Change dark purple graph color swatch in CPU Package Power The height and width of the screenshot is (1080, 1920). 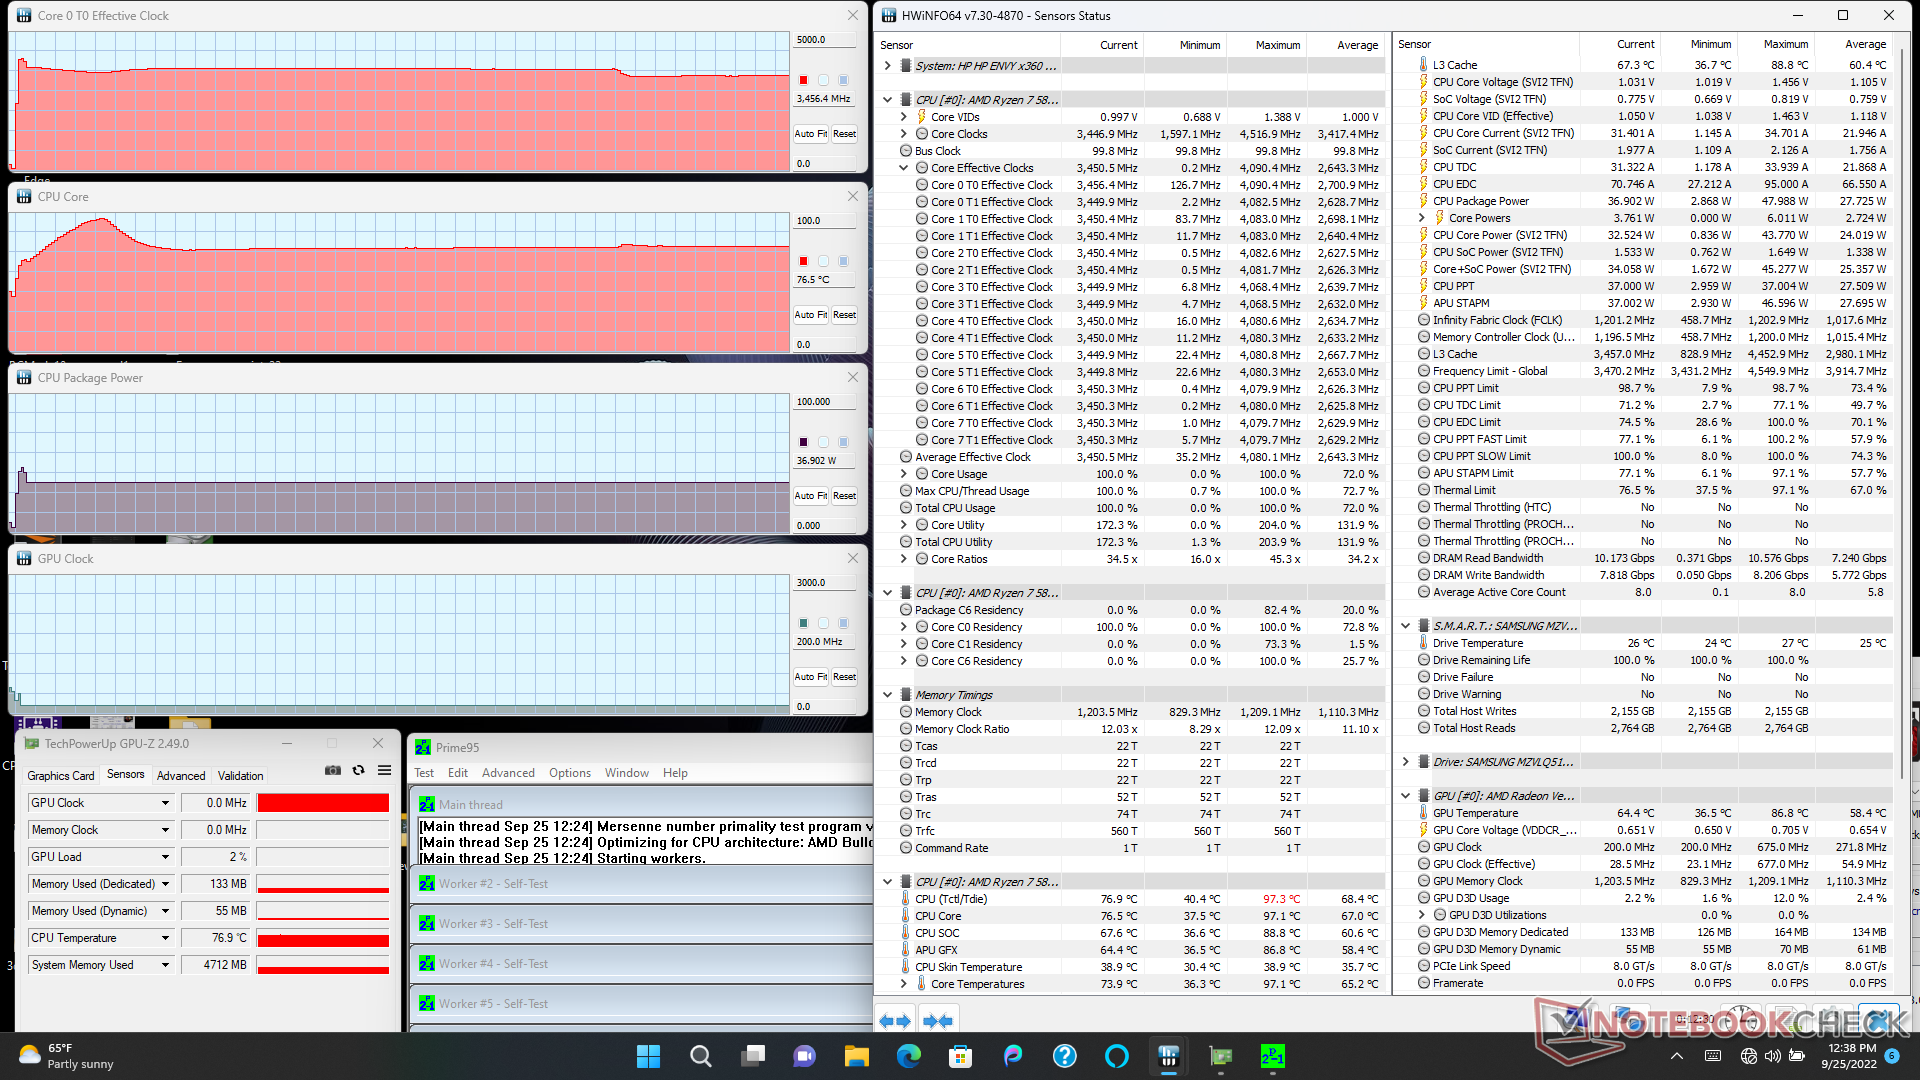point(803,442)
